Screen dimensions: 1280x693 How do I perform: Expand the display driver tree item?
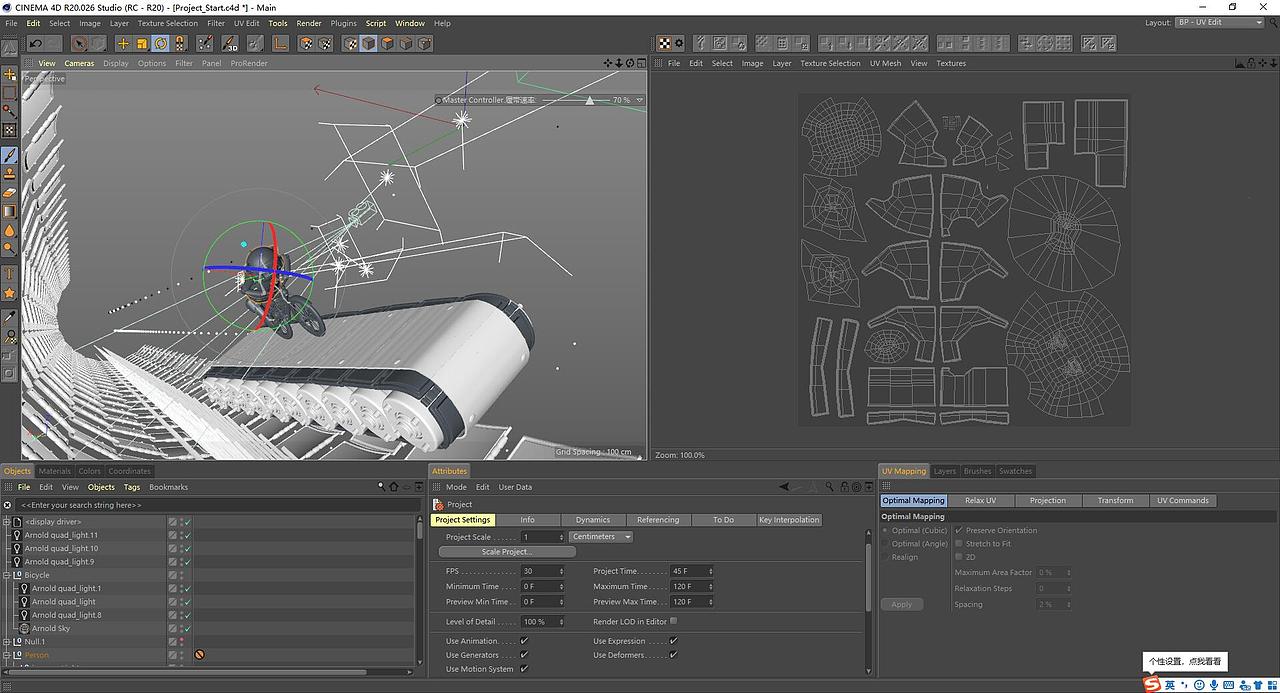click(7, 522)
